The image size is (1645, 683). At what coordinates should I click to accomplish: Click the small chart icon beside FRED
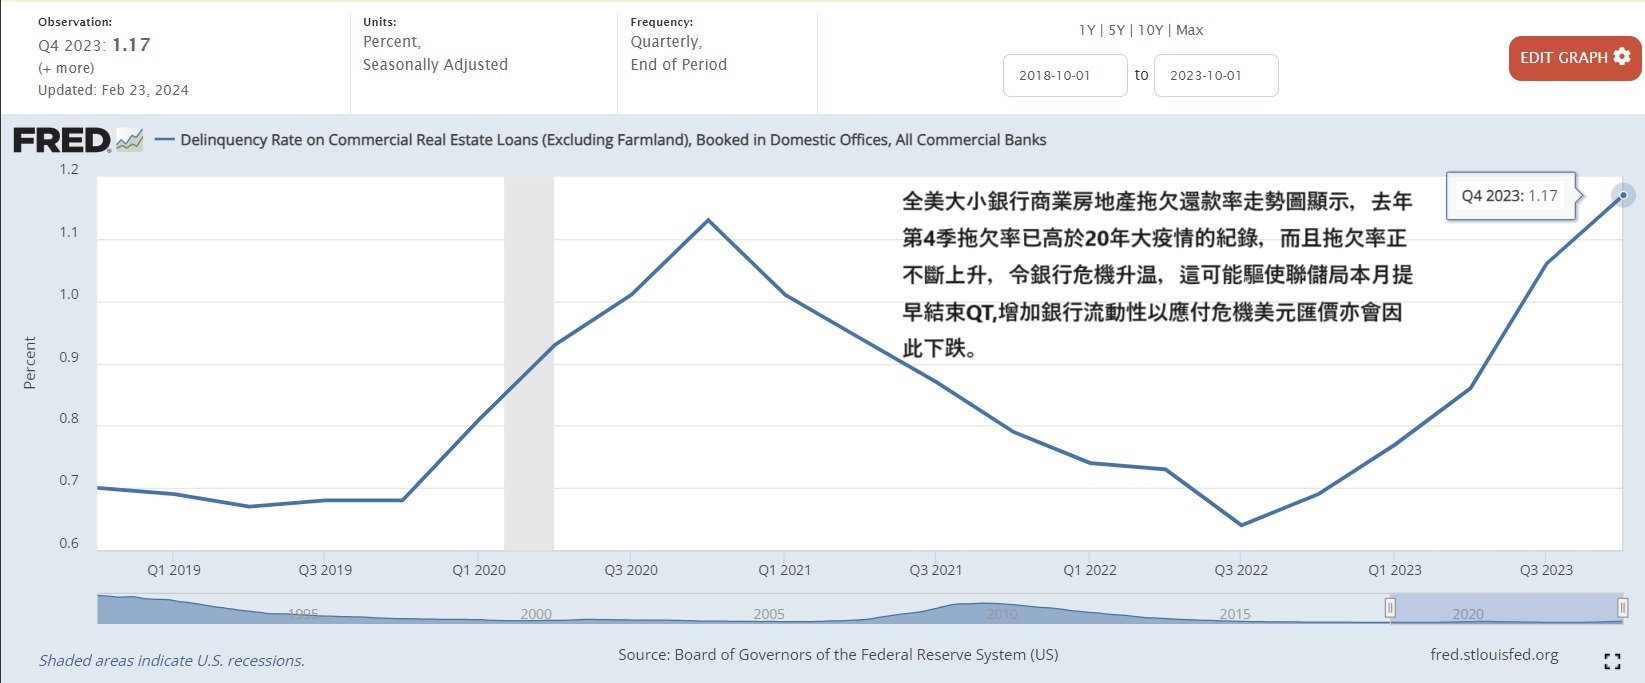pyautogui.click(x=130, y=140)
